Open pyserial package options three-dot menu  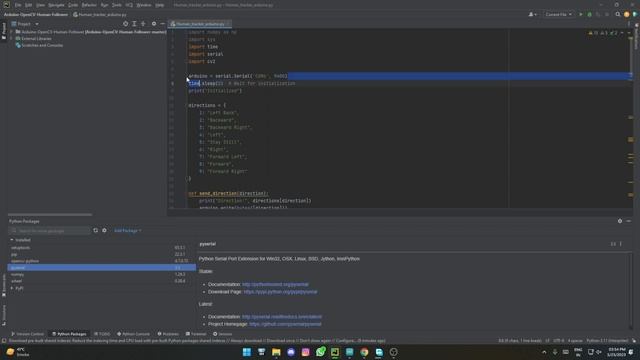(621, 244)
